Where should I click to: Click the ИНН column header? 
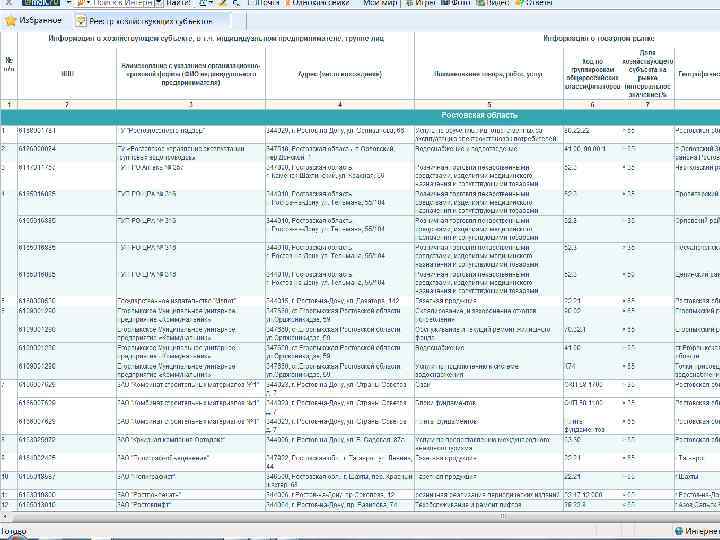tap(67, 73)
